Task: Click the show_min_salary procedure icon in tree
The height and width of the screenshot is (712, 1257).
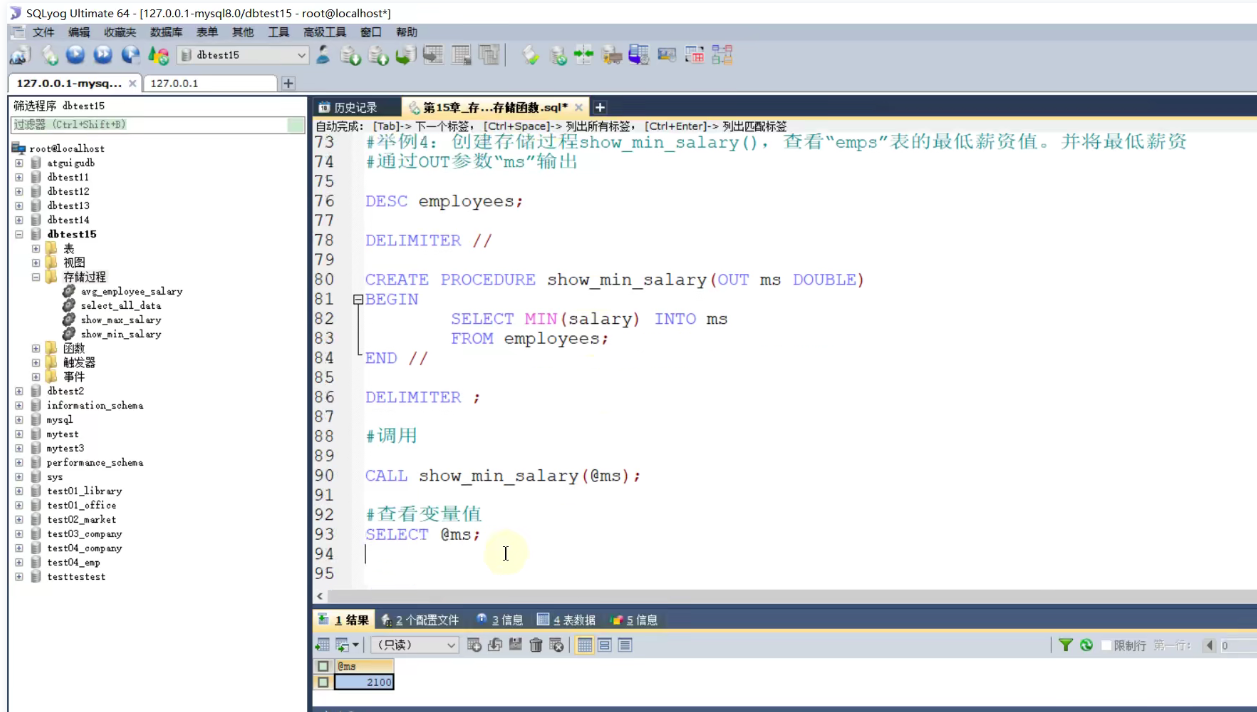Action: coord(68,334)
